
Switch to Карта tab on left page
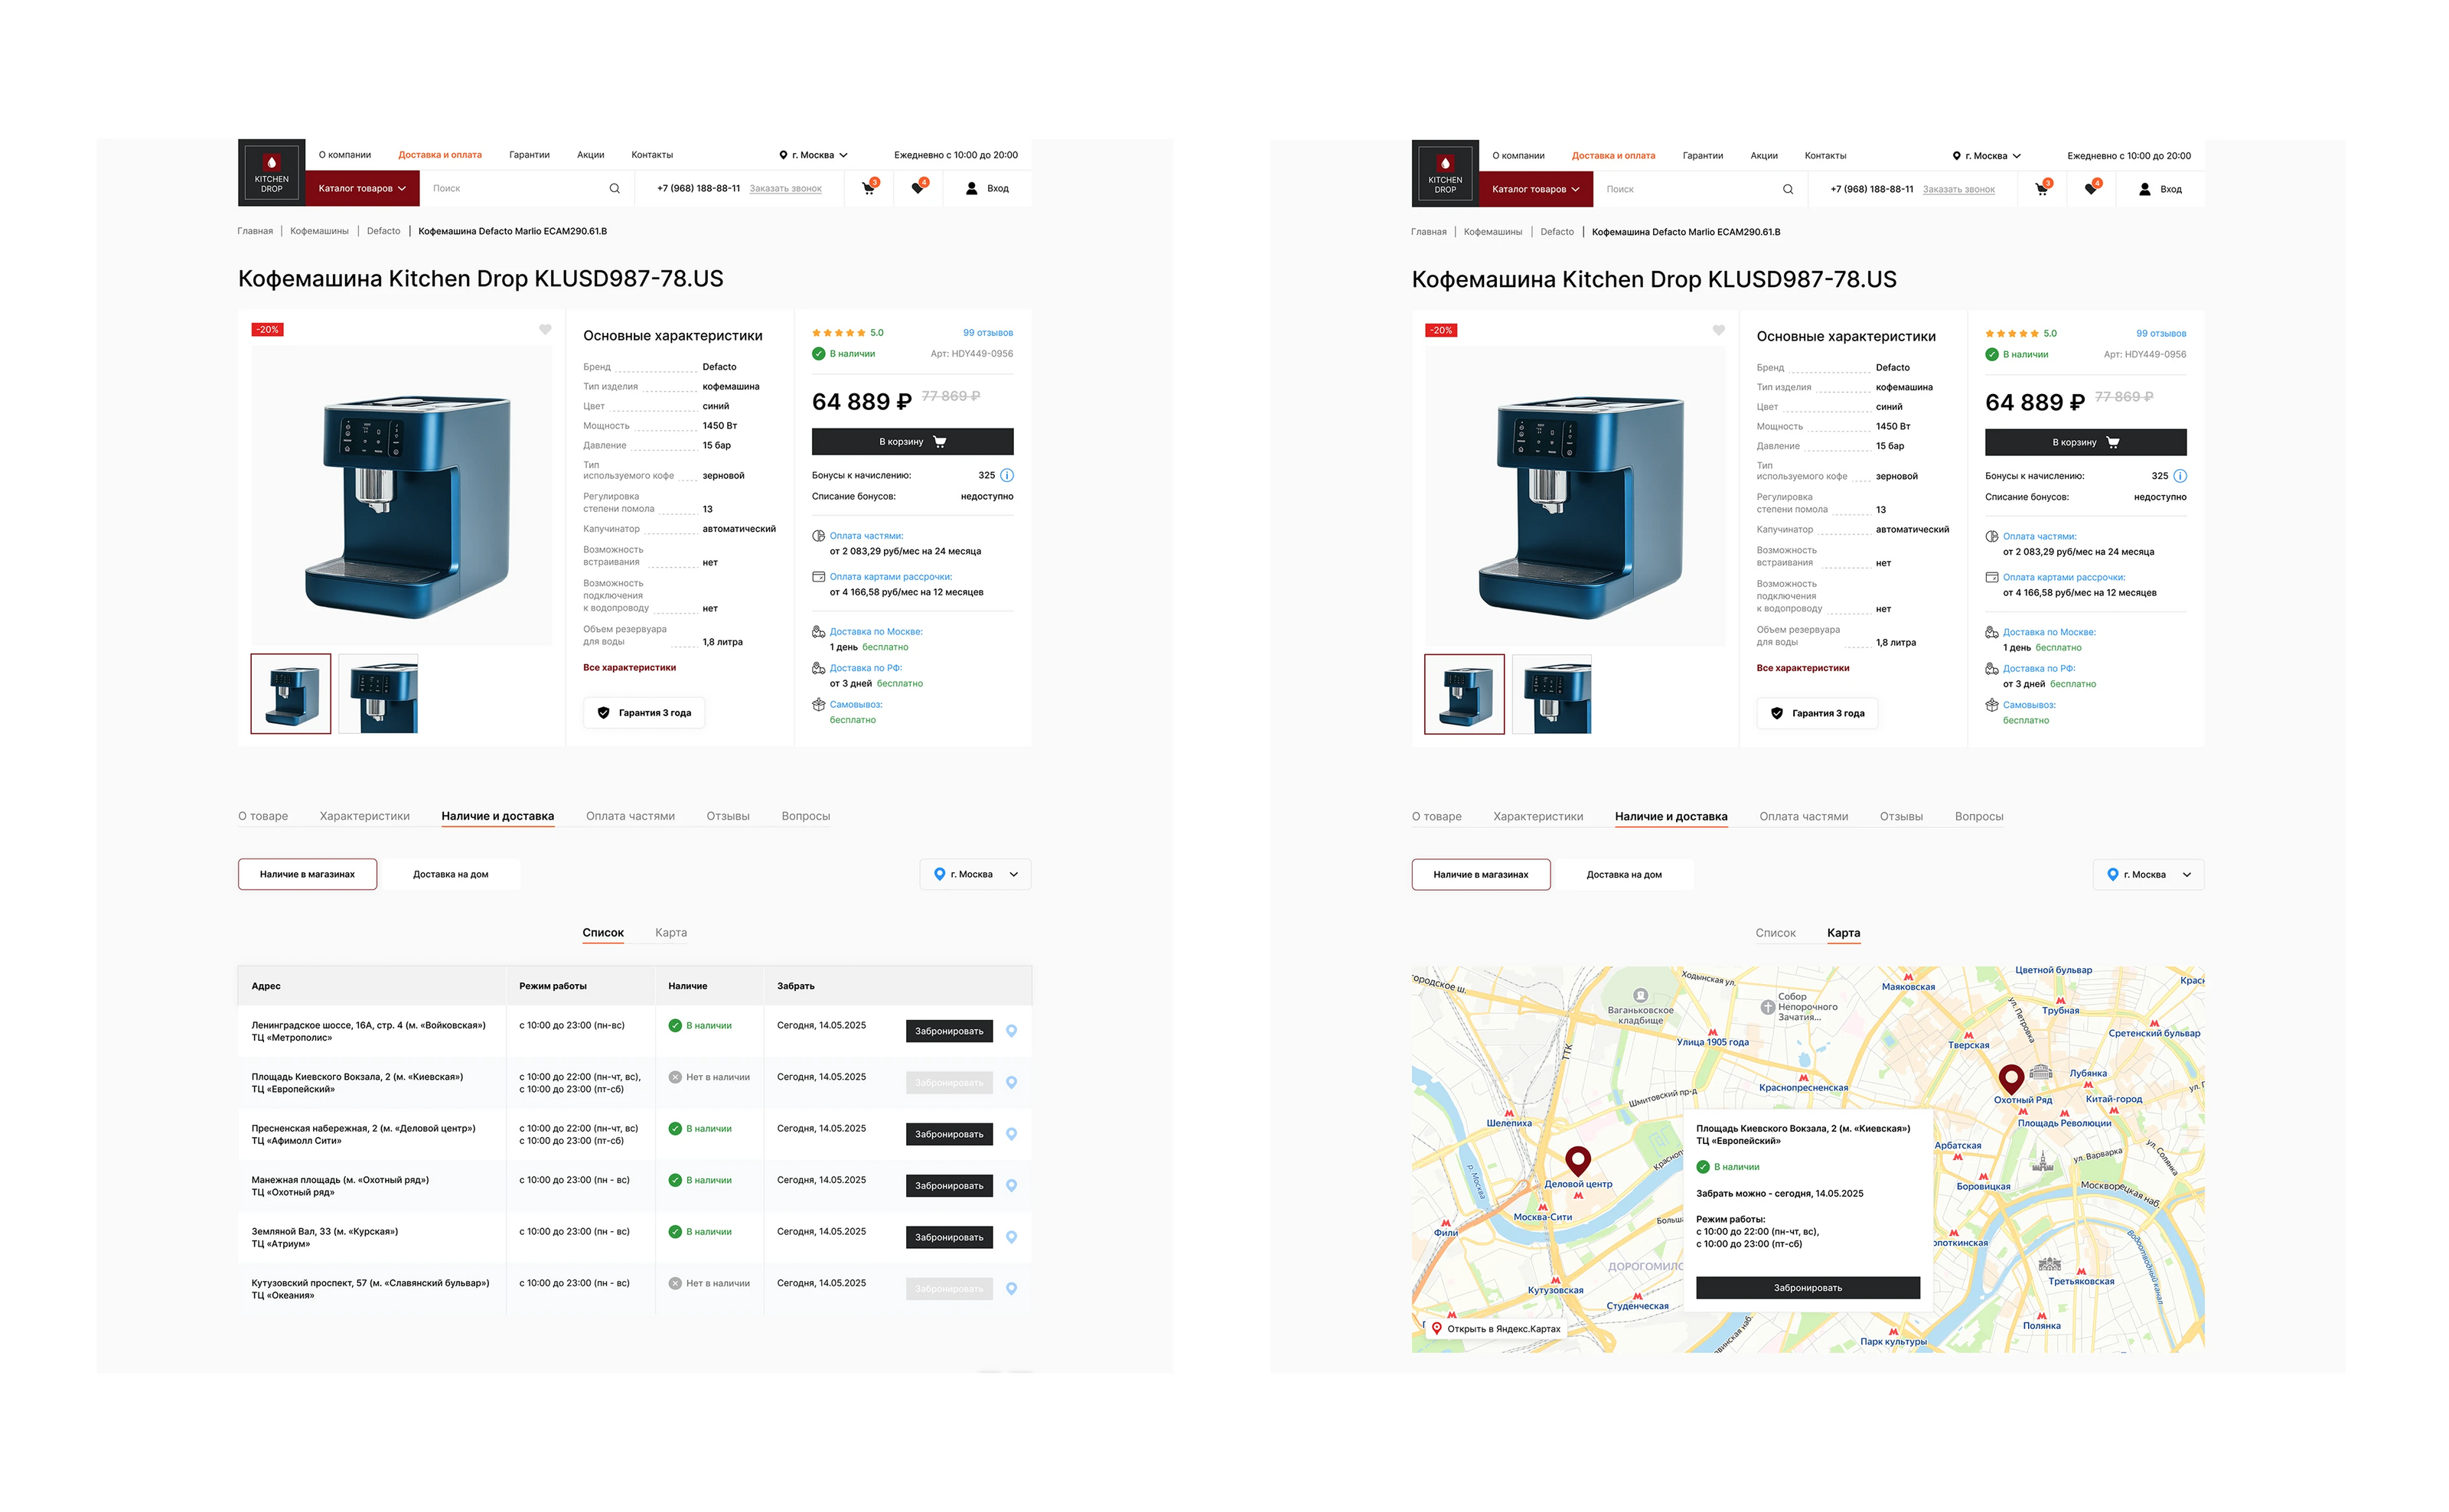click(x=670, y=932)
